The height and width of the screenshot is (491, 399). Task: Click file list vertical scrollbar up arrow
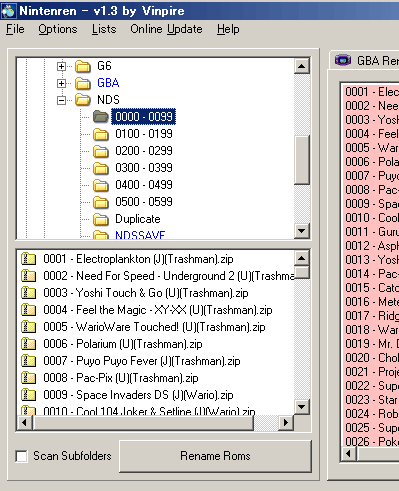pos(302,258)
